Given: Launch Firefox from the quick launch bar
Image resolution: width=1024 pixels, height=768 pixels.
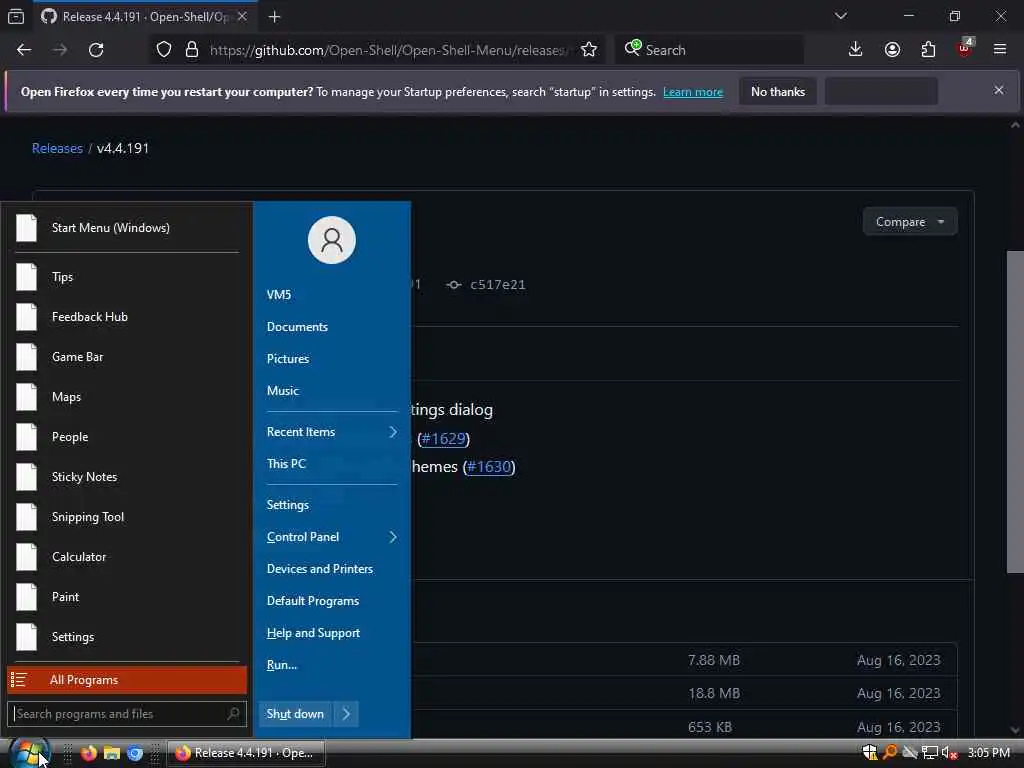Looking at the screenshot, I should (x=89, y=753).
